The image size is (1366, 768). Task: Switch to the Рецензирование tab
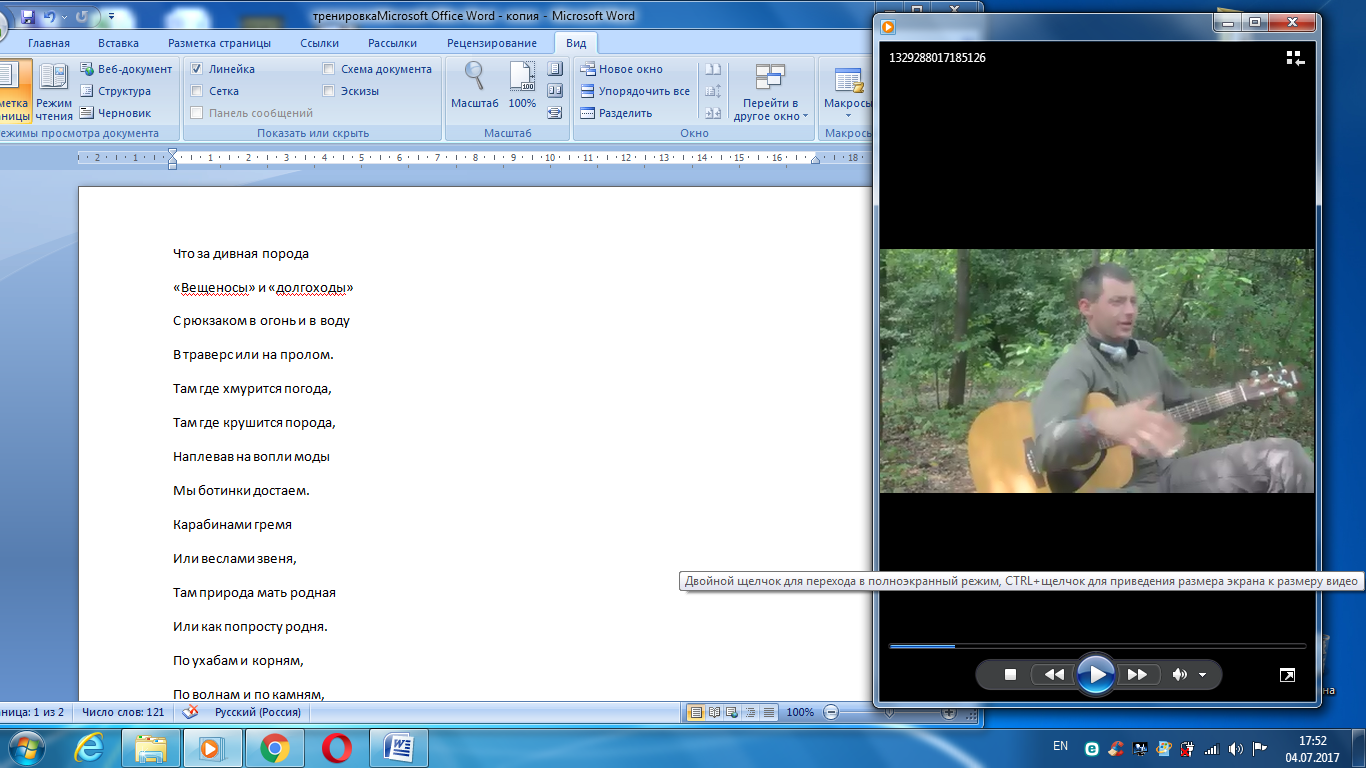492,43
